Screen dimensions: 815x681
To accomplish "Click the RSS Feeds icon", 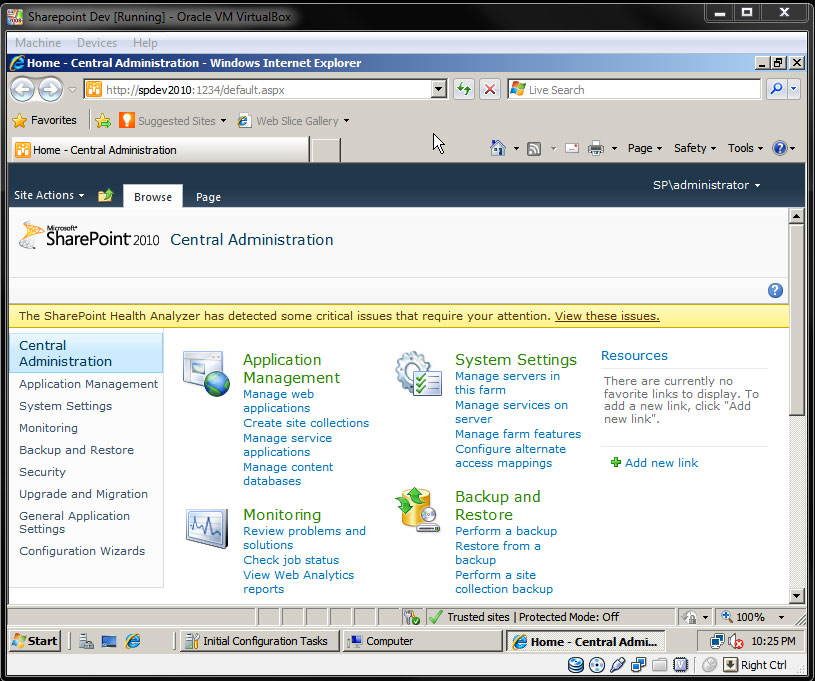I will [x=534, y=149].
